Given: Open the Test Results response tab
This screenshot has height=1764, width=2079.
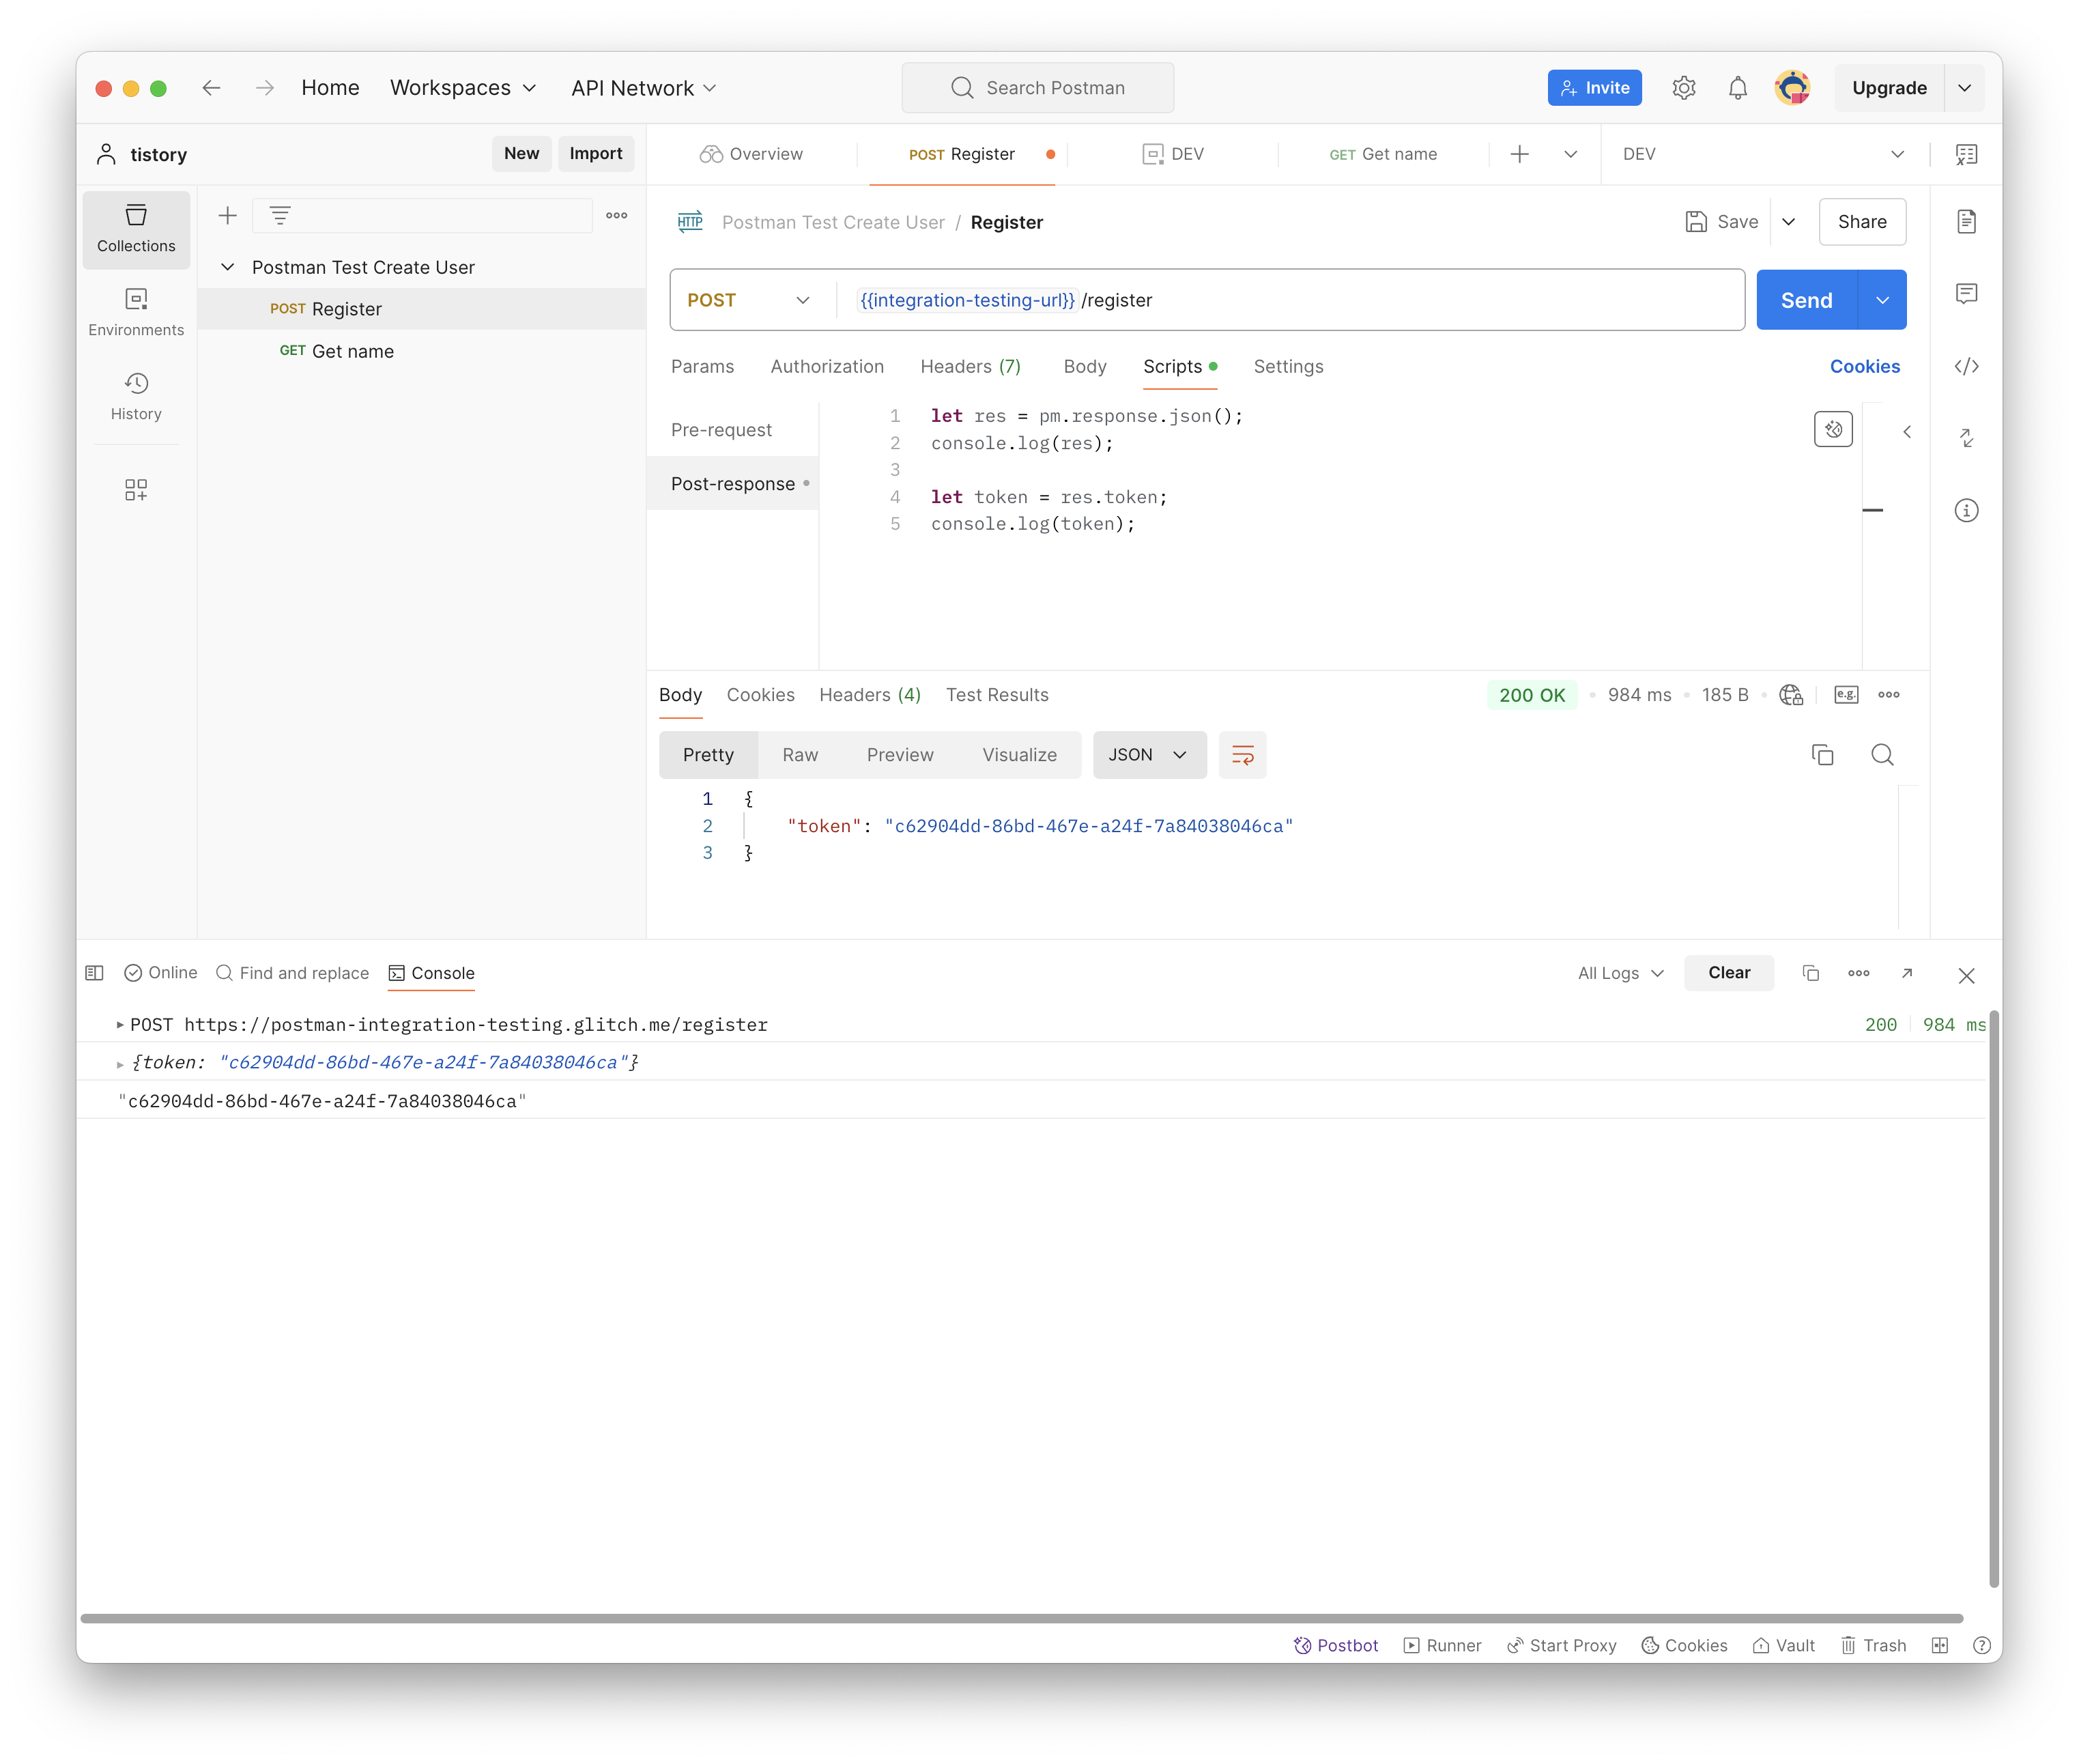Looking at the screenshot, I should 997,695.
